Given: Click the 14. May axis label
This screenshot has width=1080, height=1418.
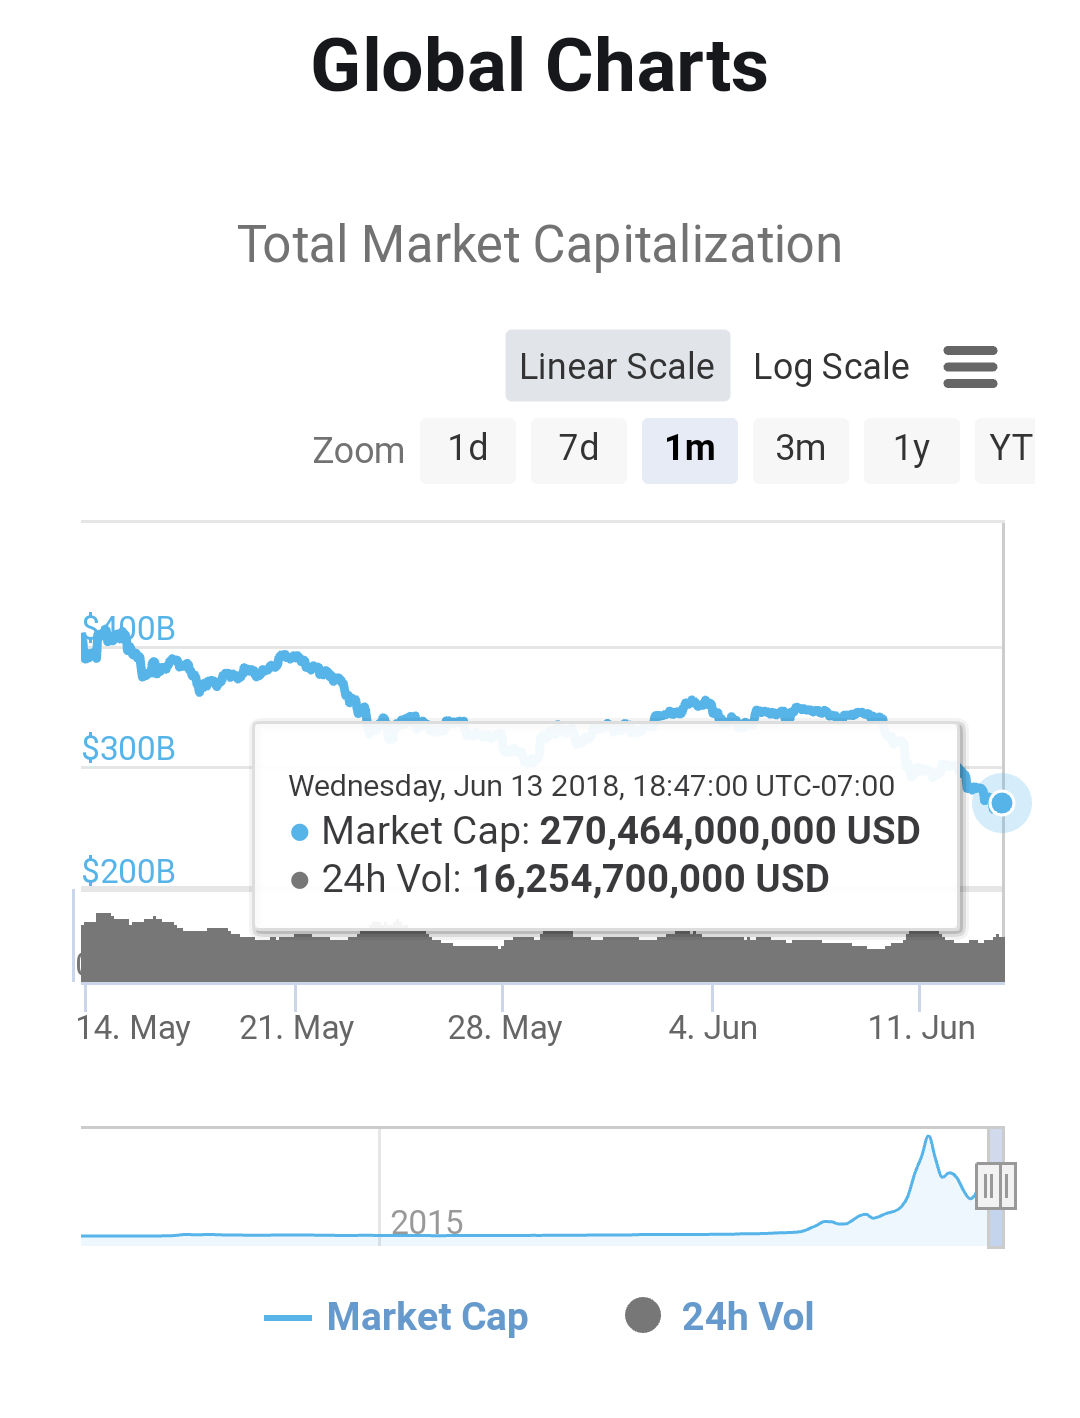Looking at the screenshot, I should tap(134, 1028).
